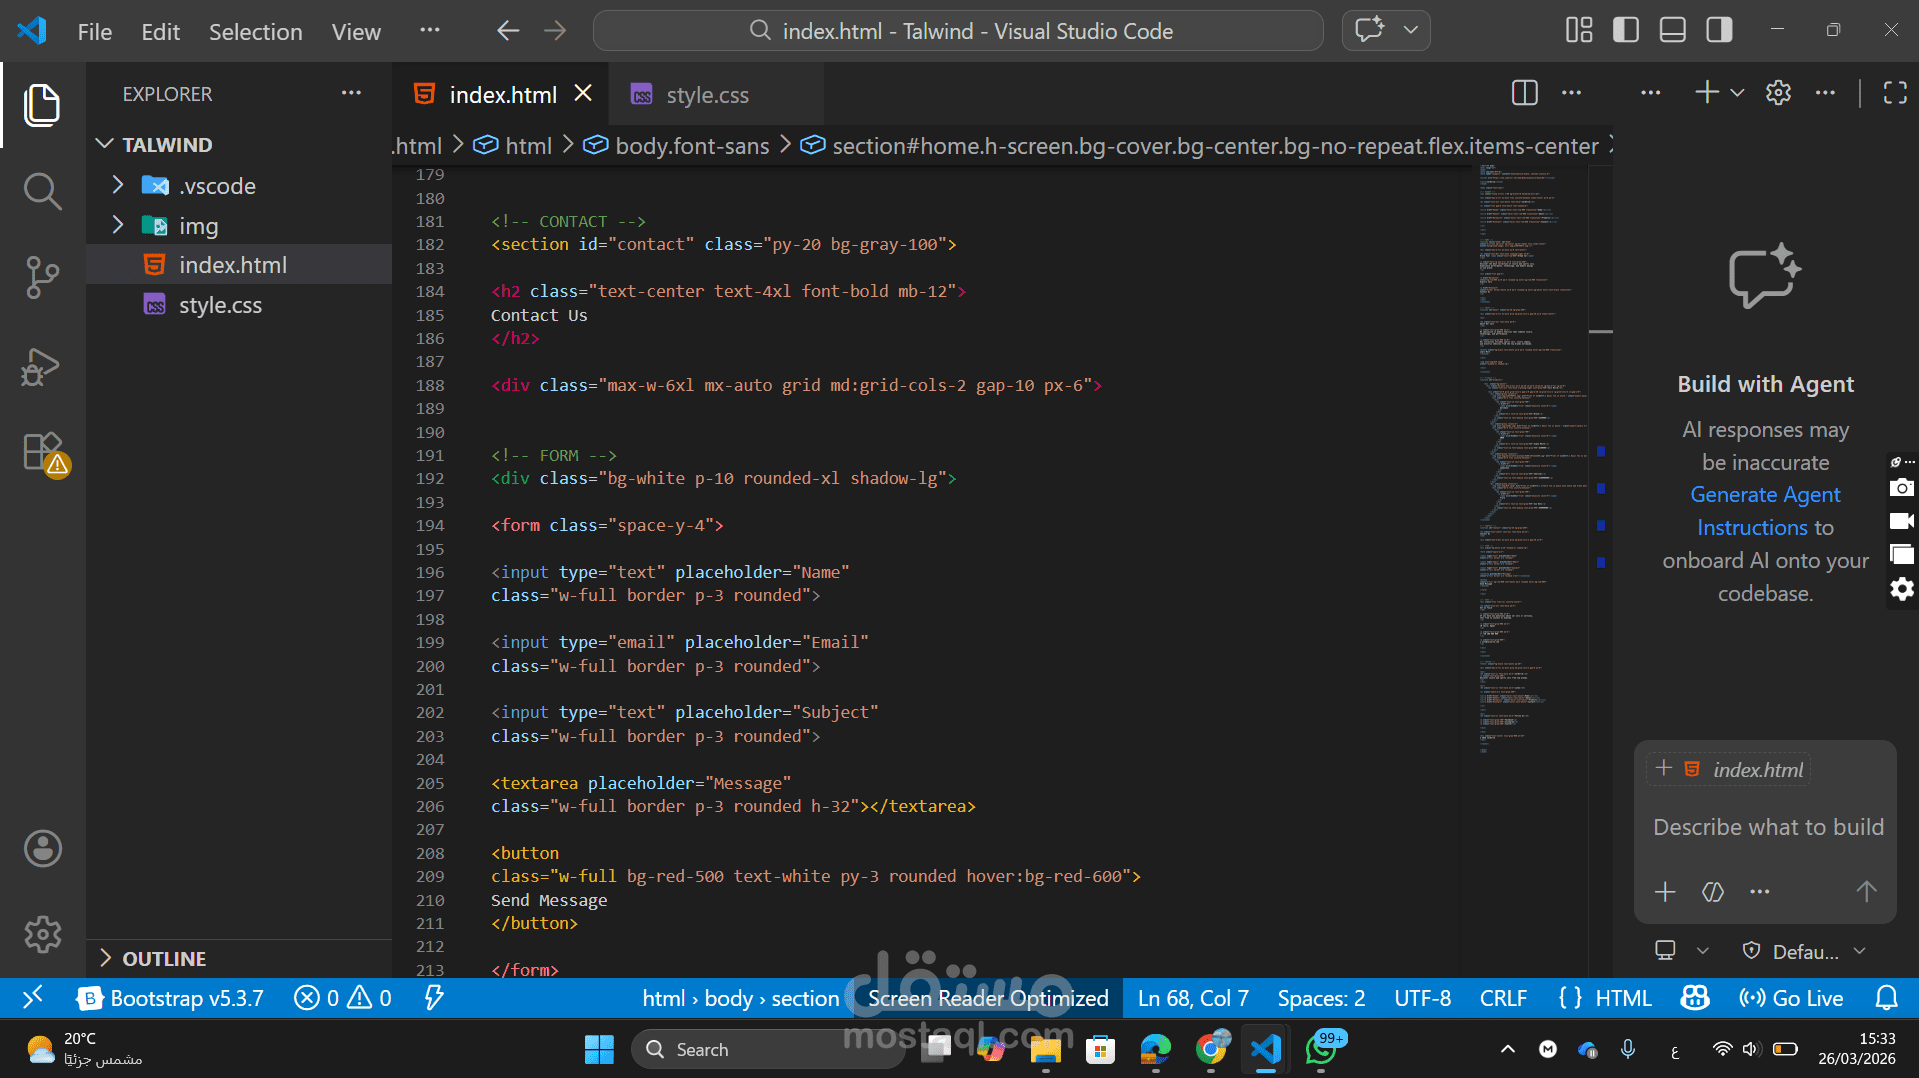1919x1078 pixels.
Task: Toggle the primary side bar layout button
Action: click(x=1626, y=30)
